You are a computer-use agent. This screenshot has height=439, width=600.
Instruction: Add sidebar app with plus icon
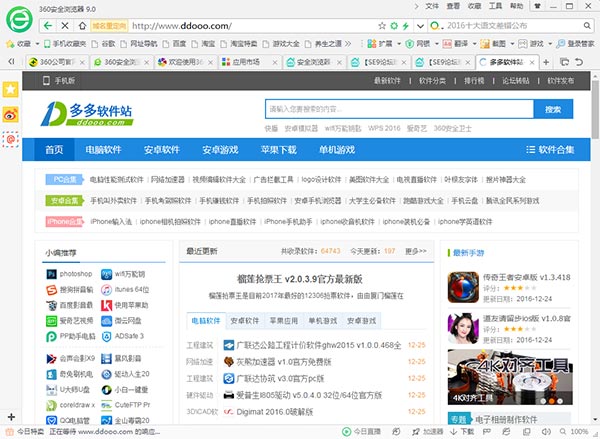click(x=11, y=416)
